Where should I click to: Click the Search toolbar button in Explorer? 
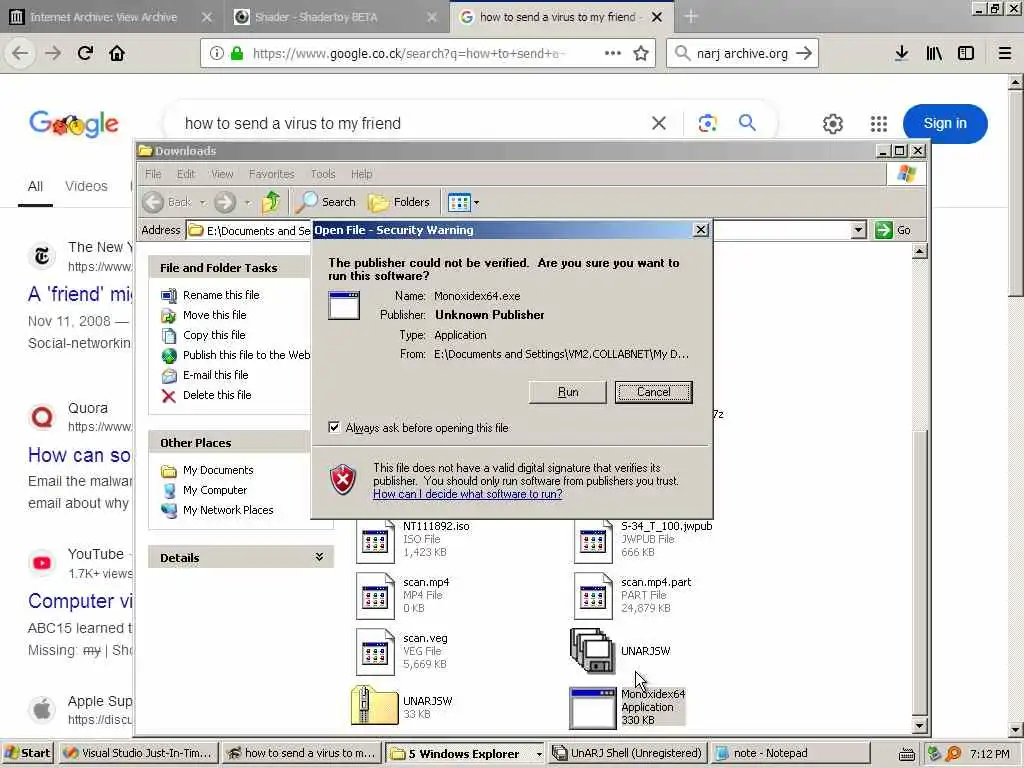click(325, 202)
